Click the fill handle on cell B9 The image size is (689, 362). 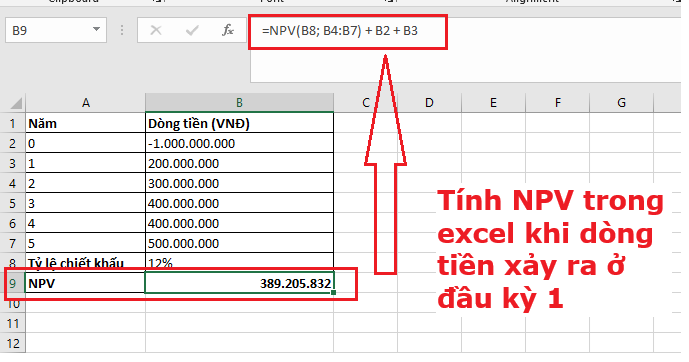coord(334,293)
